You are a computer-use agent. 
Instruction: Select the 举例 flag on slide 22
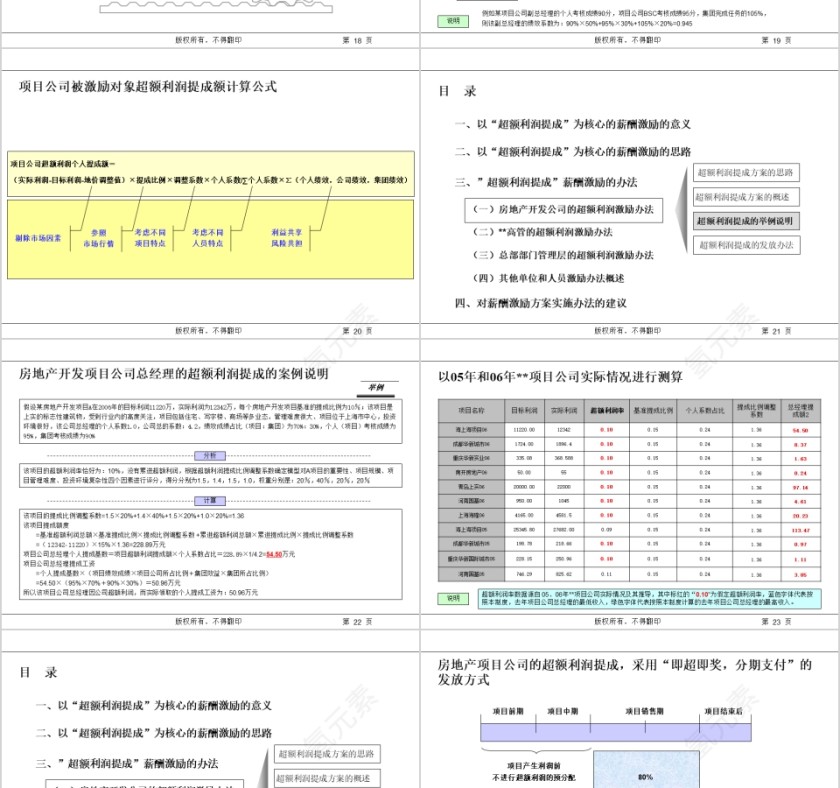[x=378, y=386]
